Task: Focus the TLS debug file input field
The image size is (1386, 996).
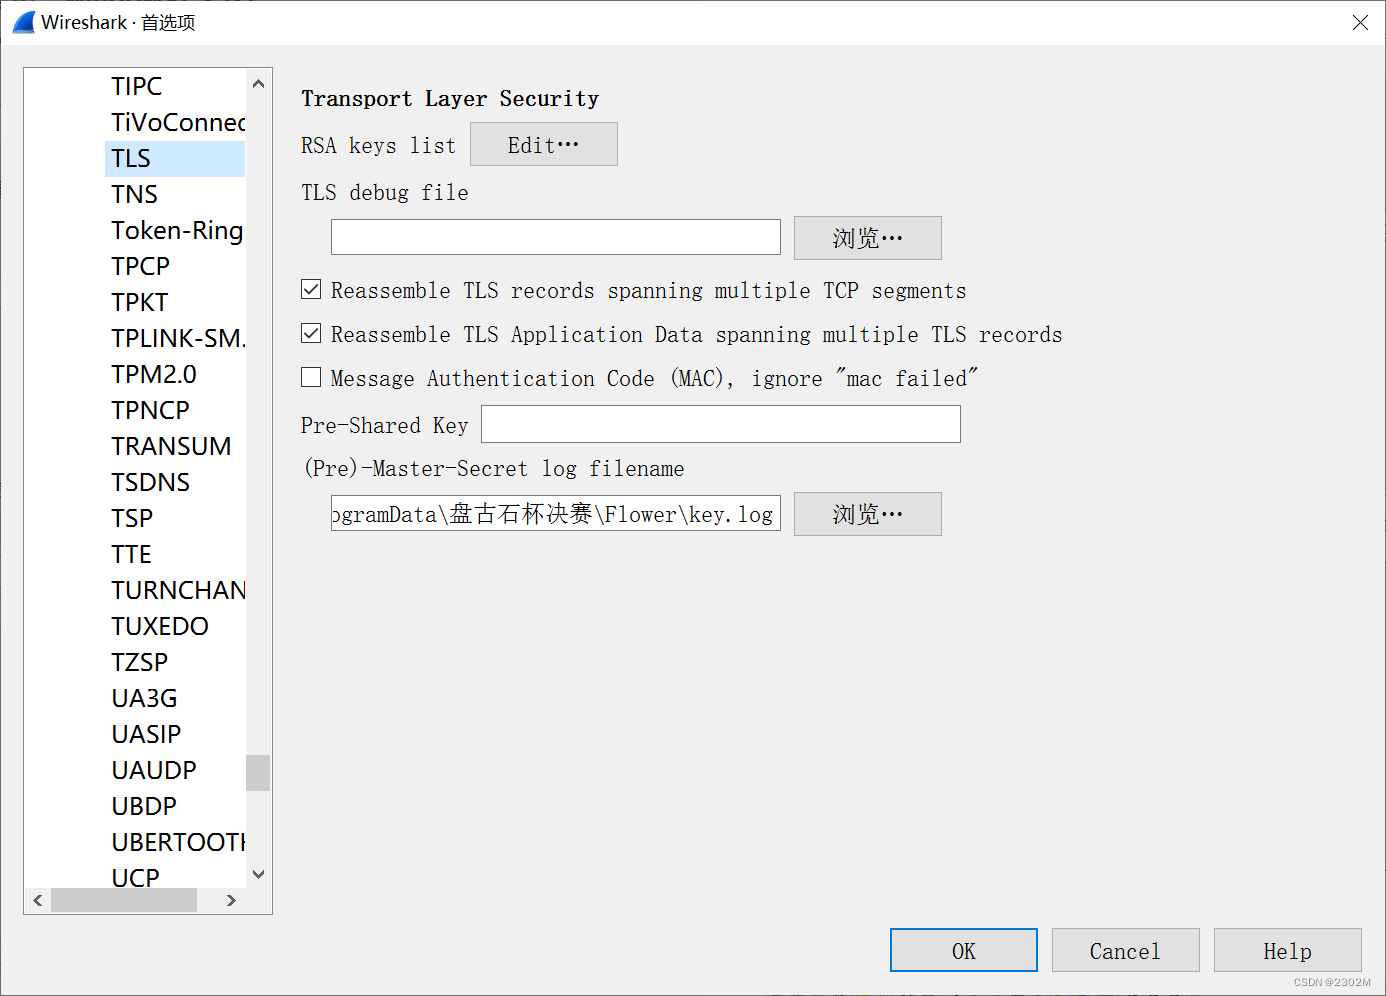Action: 556,238
